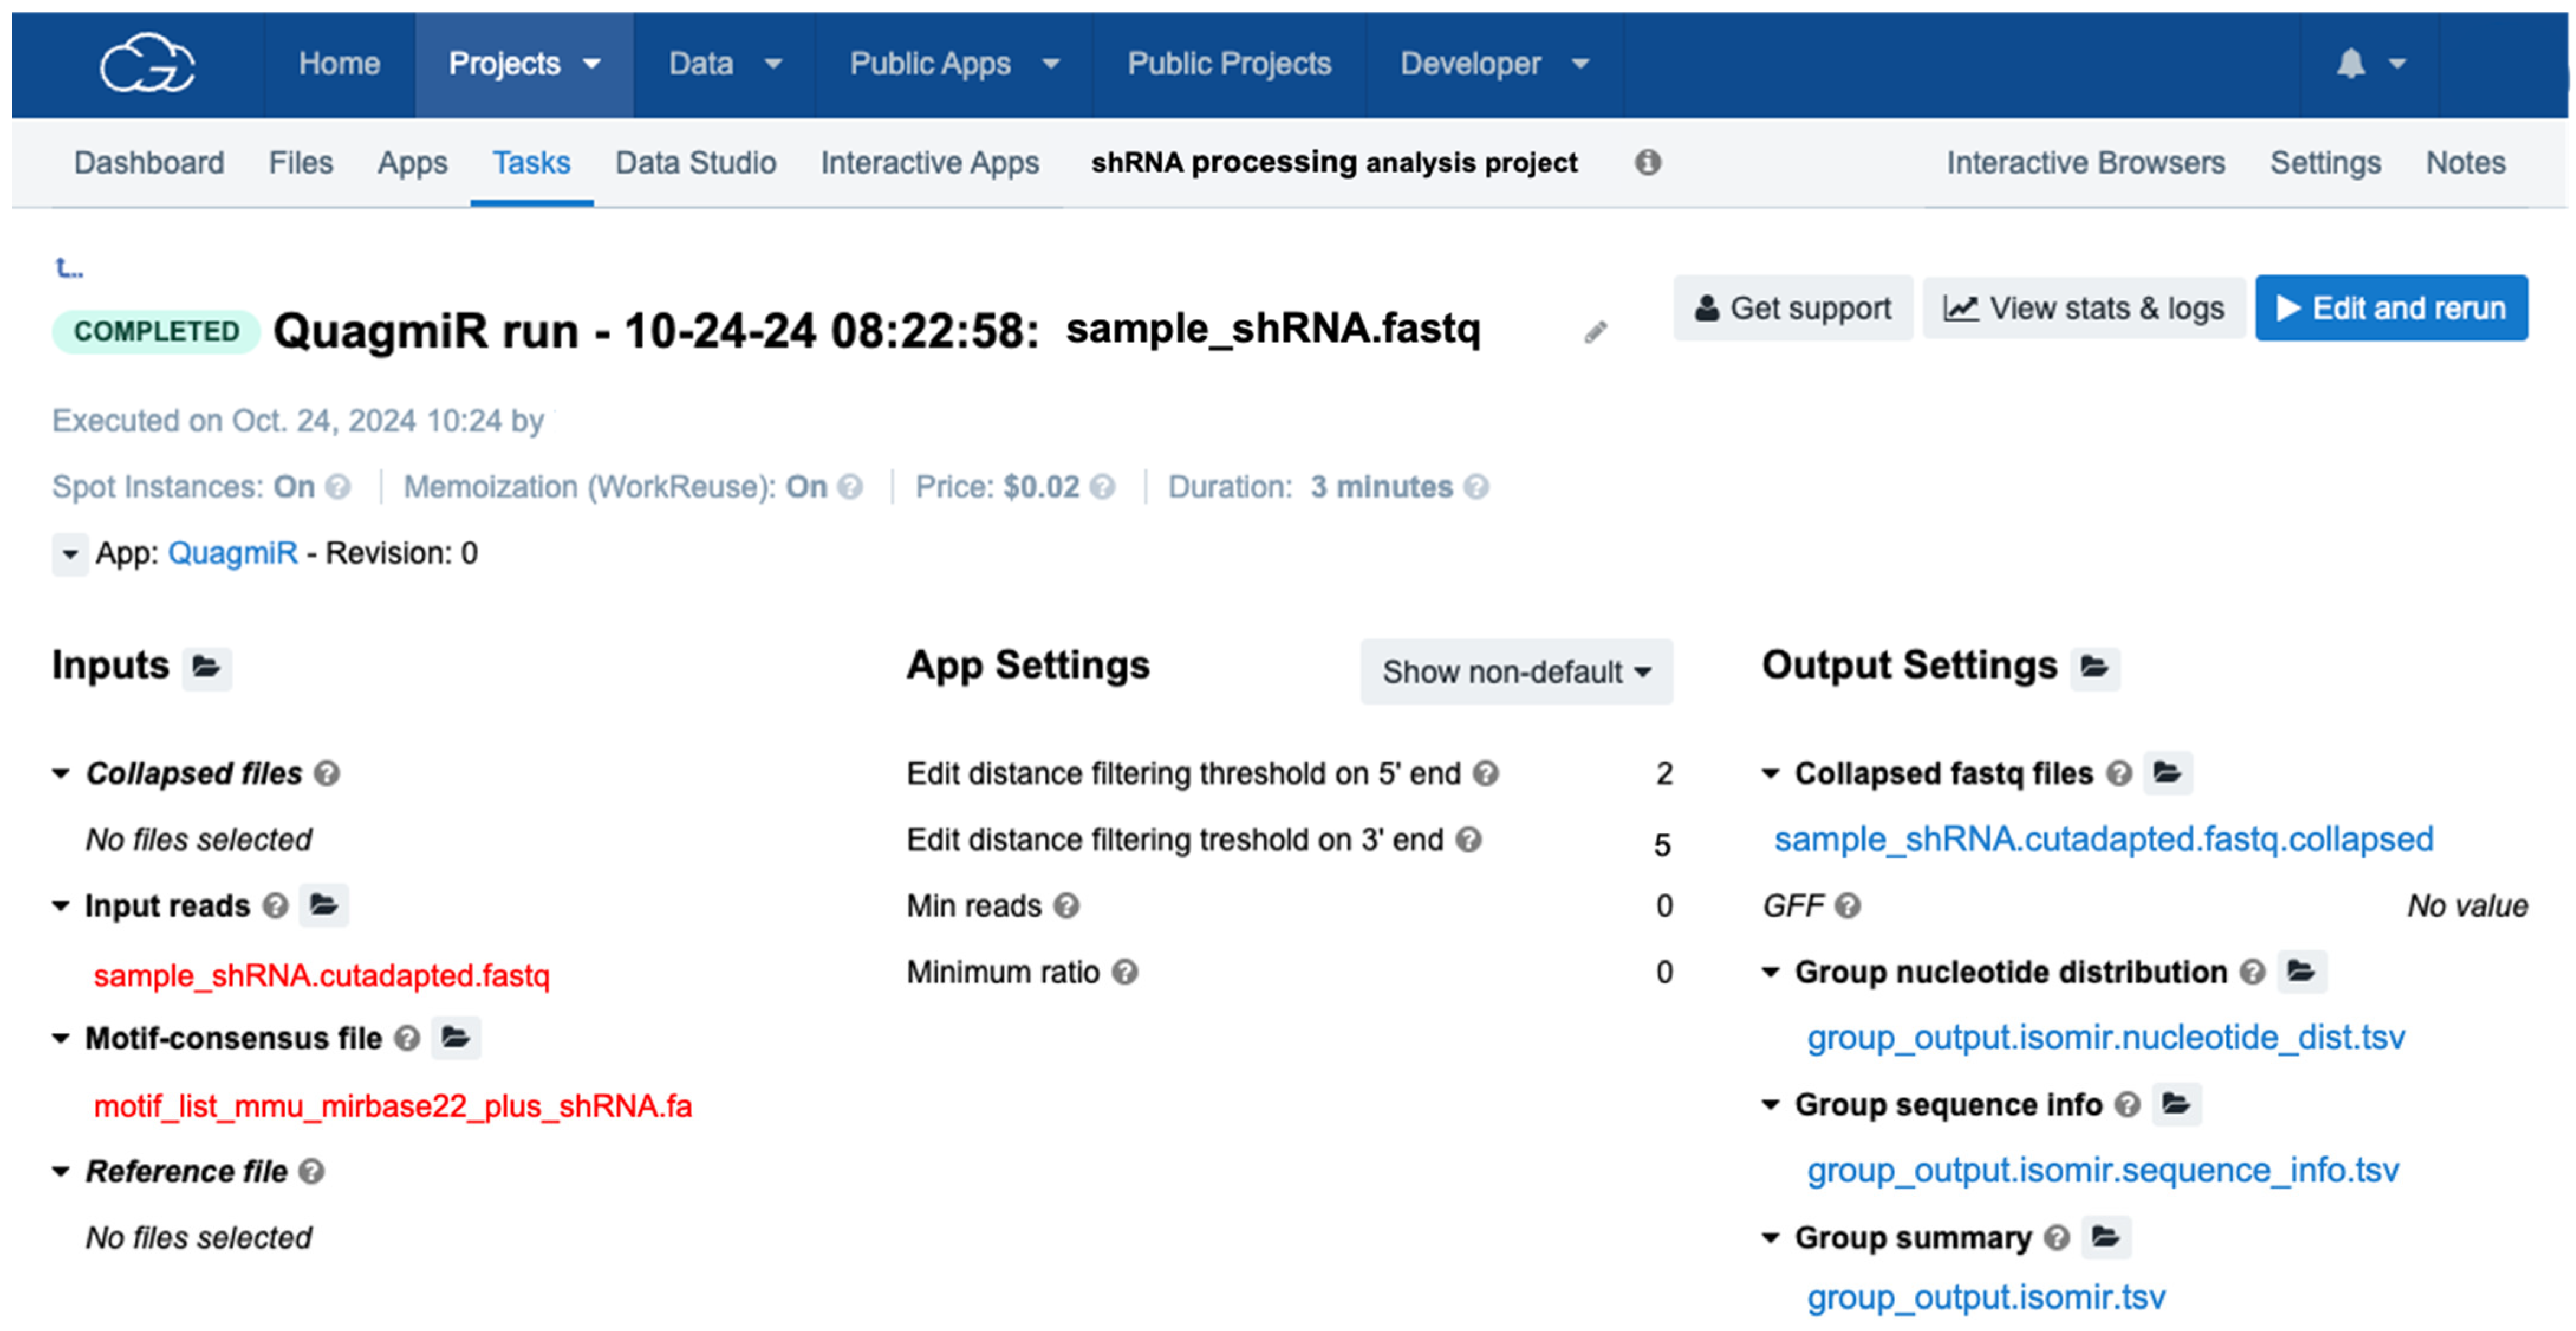Screen dimensions: 2576x1331
Task: Click help icon next to Min reads
Action: coord(1067,906)
